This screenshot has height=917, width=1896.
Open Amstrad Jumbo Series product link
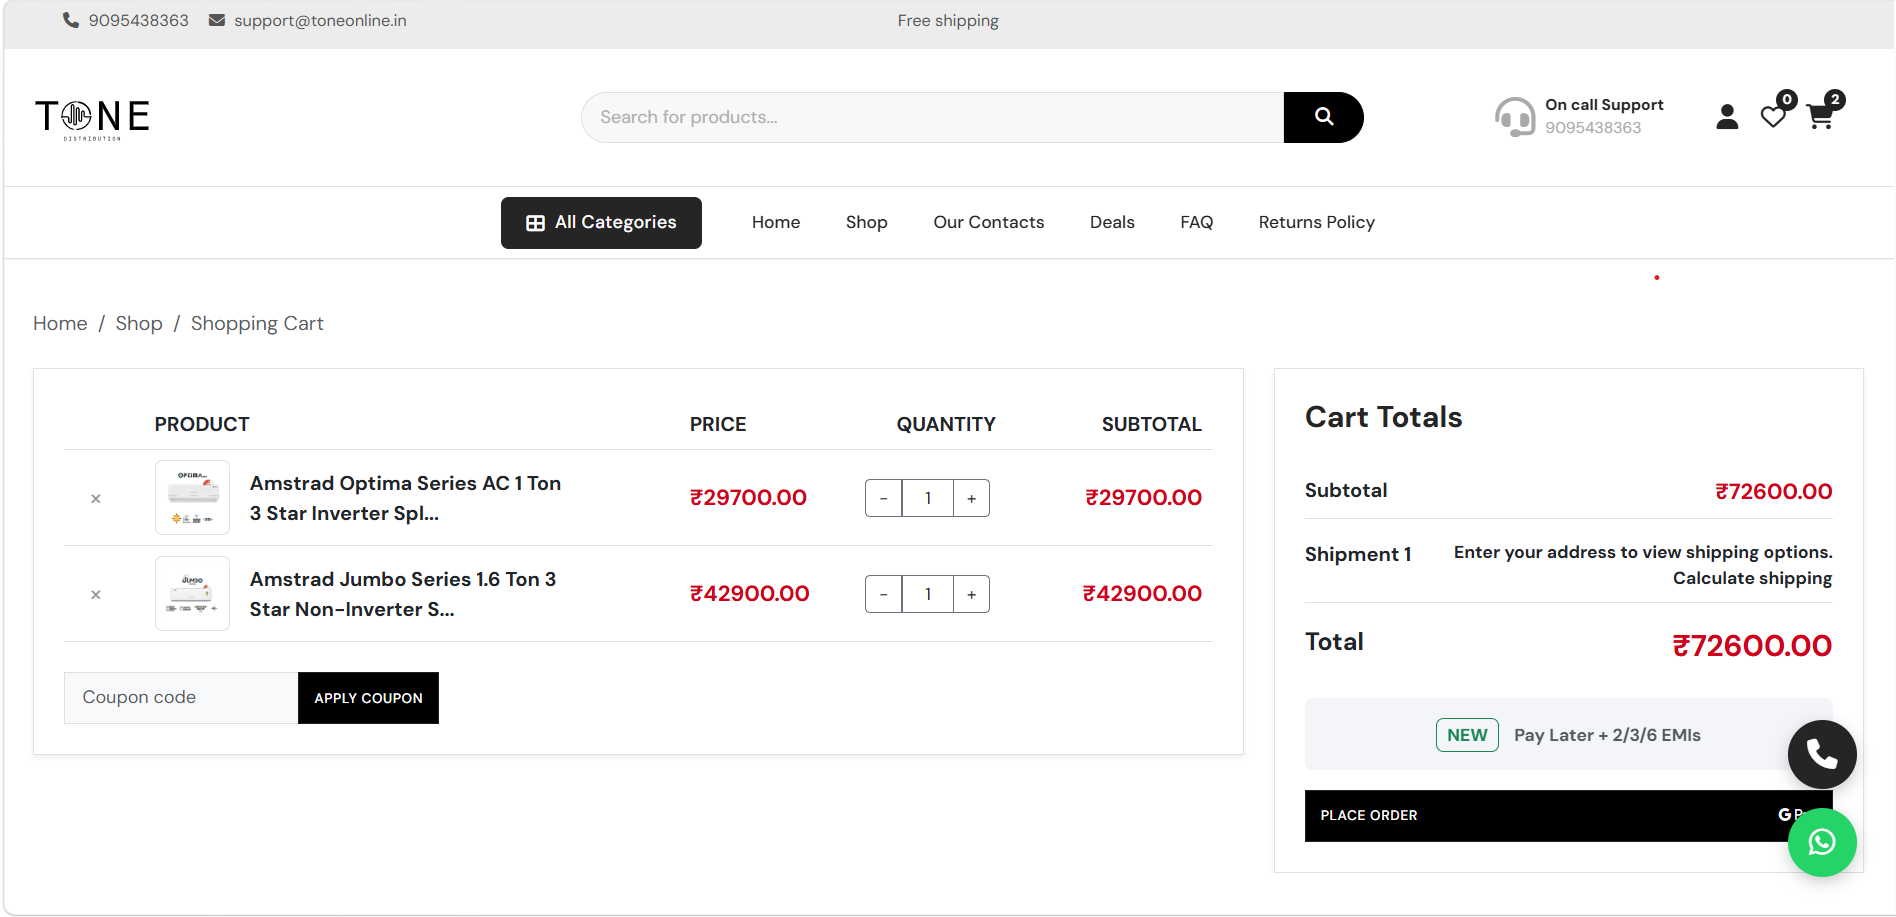tap(403, 594)
